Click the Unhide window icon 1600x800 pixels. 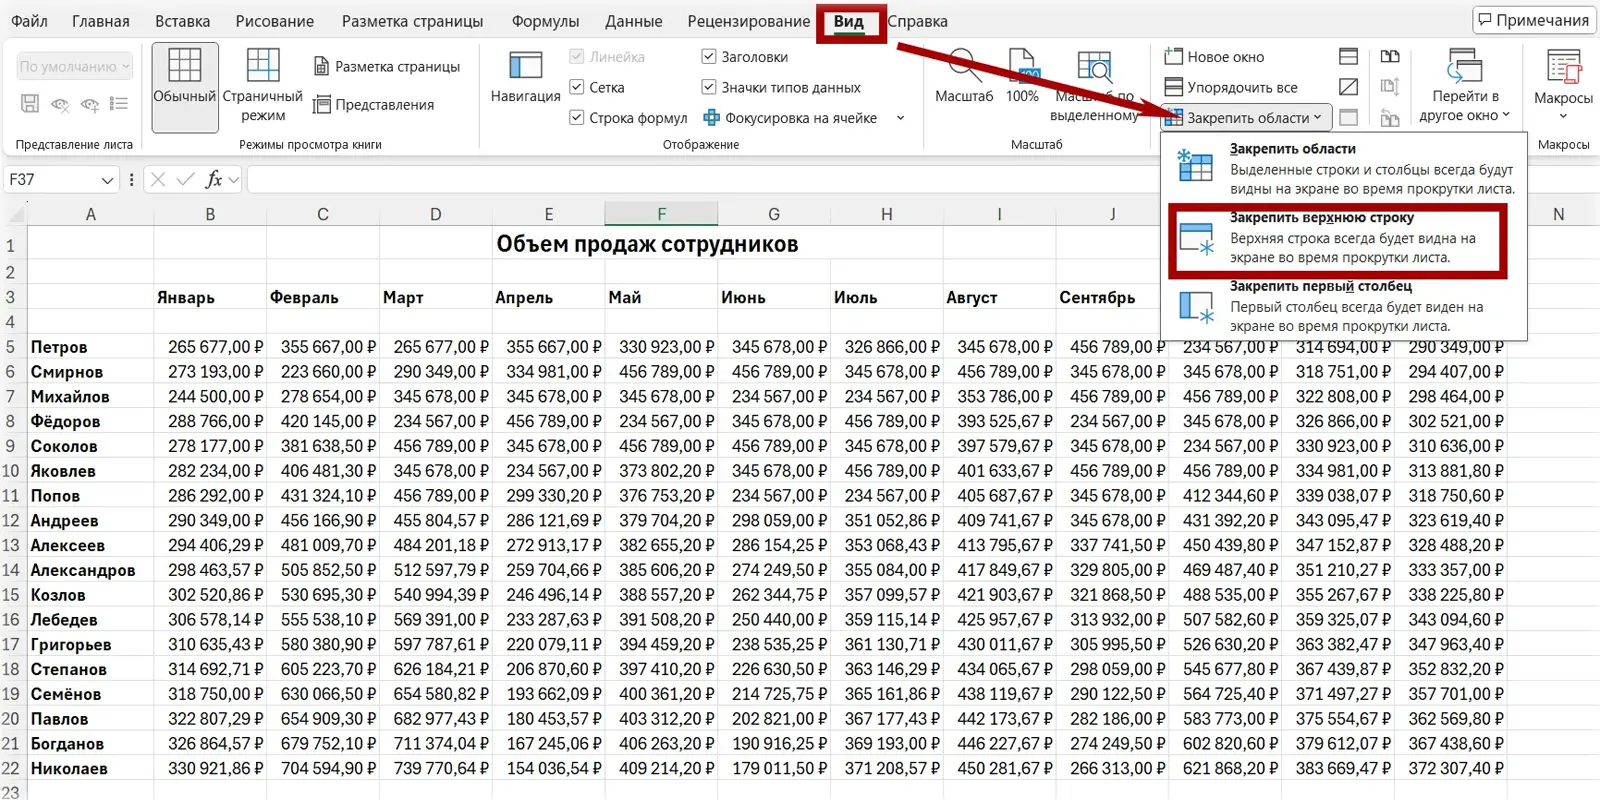1349,117
